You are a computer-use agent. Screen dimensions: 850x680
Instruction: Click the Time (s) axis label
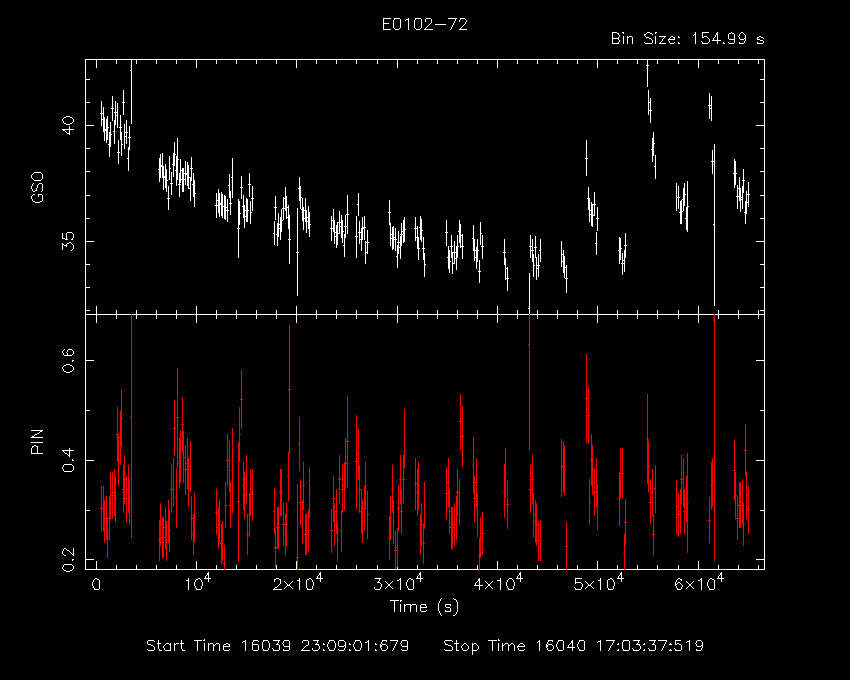(x=424, y=606)
